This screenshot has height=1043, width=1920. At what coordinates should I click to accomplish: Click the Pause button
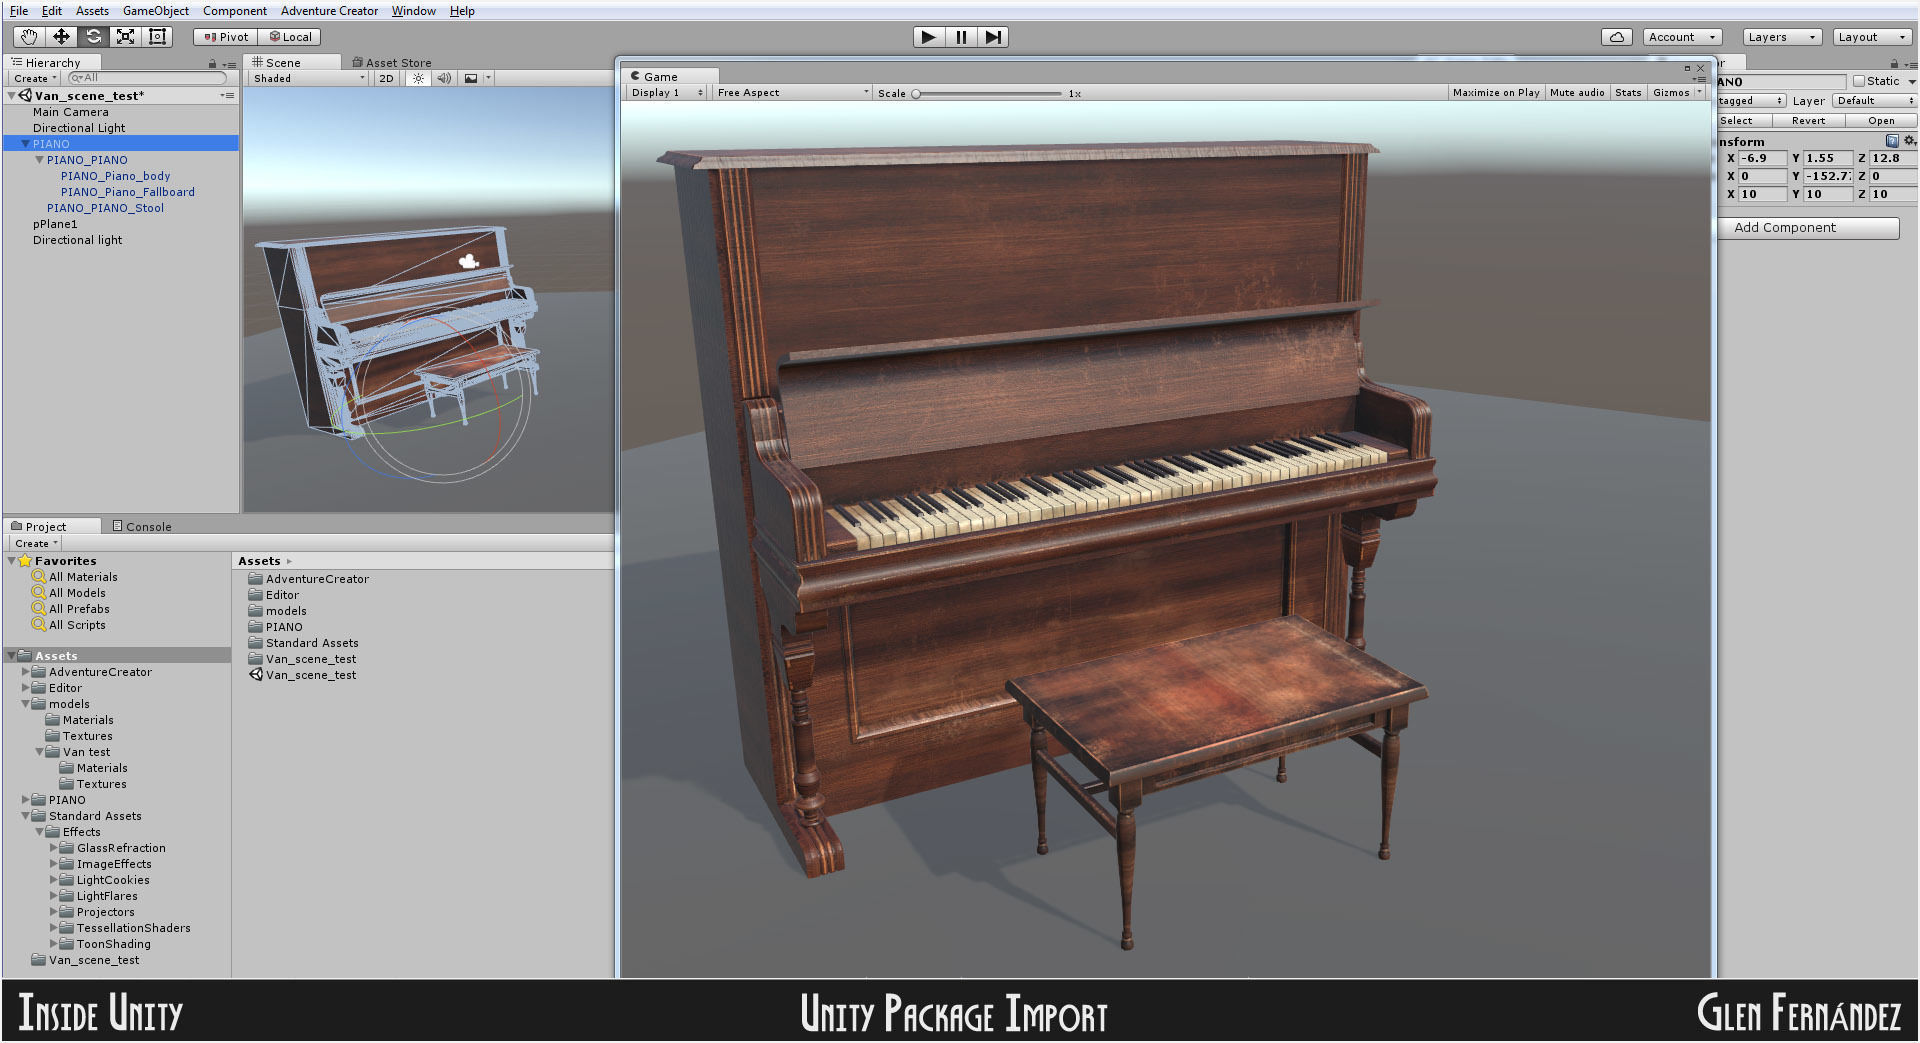pos(961,37)
